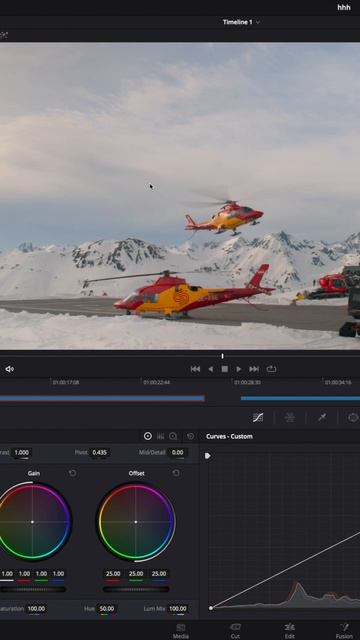Stop playback
360x640 pixels.
[x=224, y=369]
